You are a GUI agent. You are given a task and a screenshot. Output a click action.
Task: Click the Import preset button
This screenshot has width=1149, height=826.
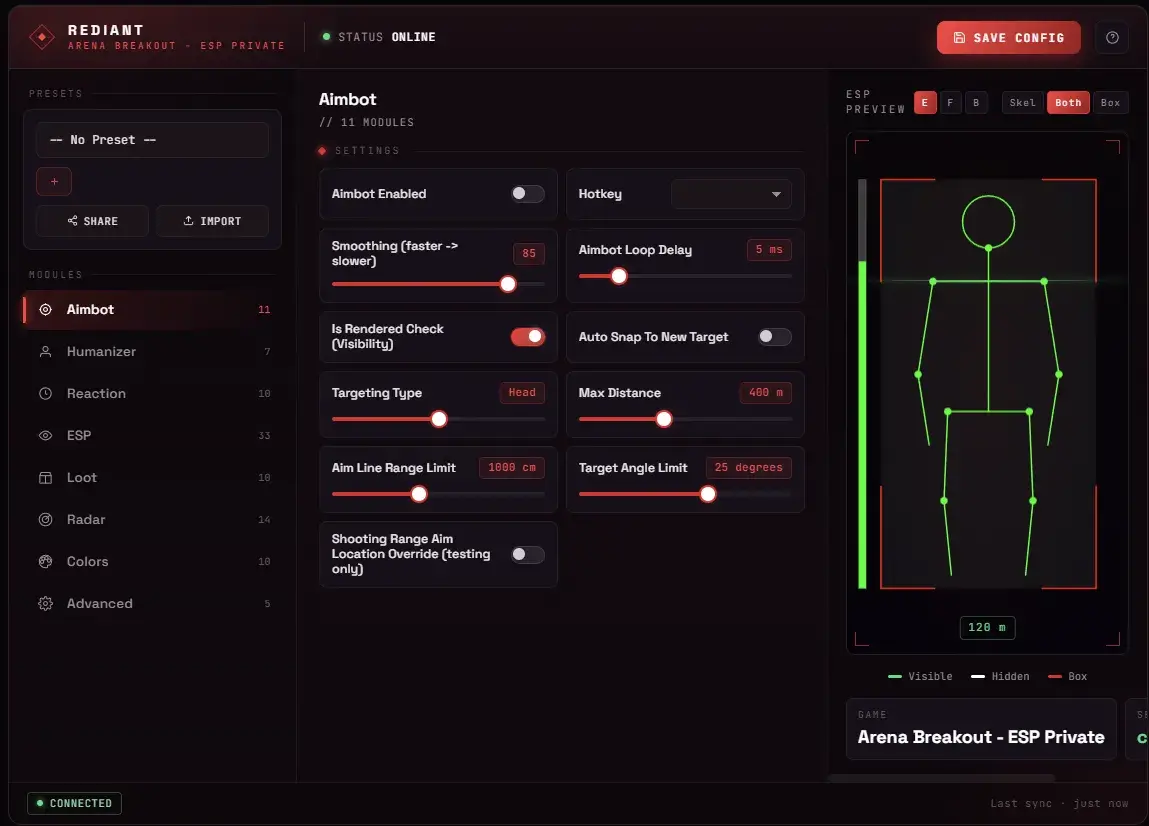(x=212, y=221)
